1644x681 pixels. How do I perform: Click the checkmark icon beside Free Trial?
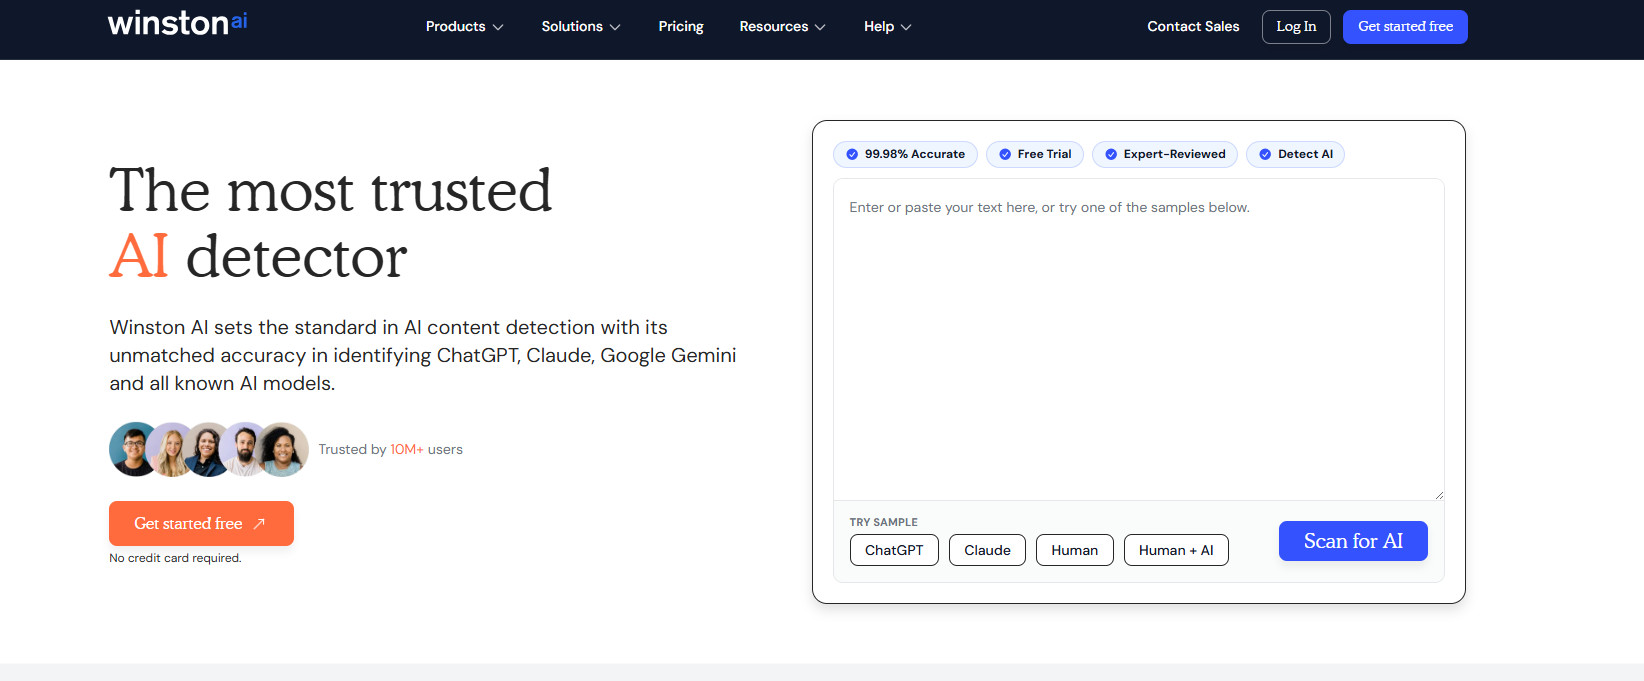coord(1005,154)
